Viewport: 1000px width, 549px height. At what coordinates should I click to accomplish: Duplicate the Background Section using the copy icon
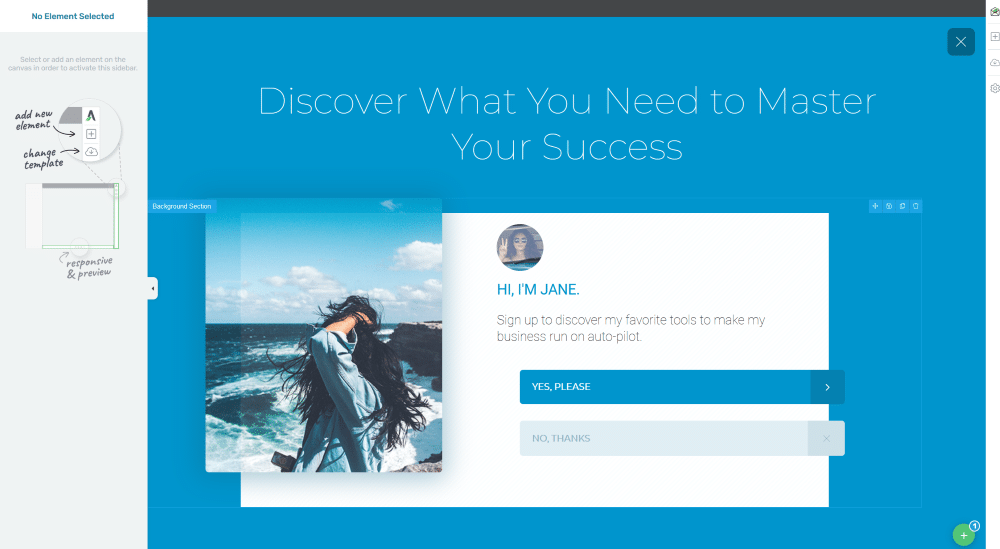[902, 206]
